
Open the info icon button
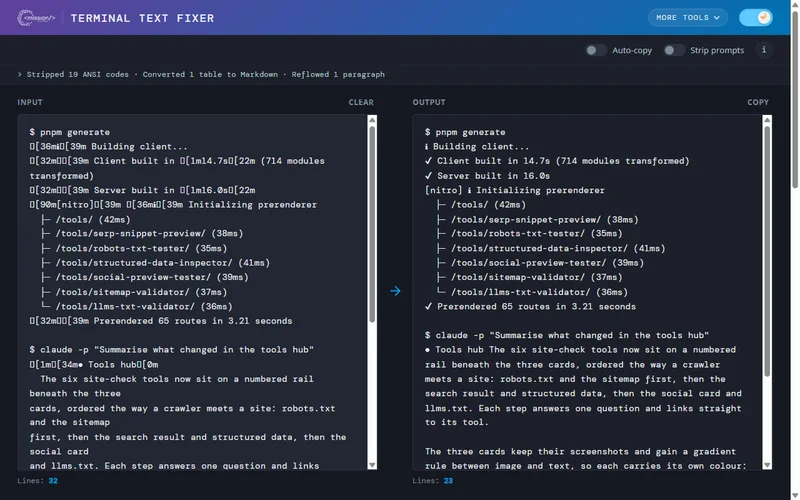(x=764, y=50)
